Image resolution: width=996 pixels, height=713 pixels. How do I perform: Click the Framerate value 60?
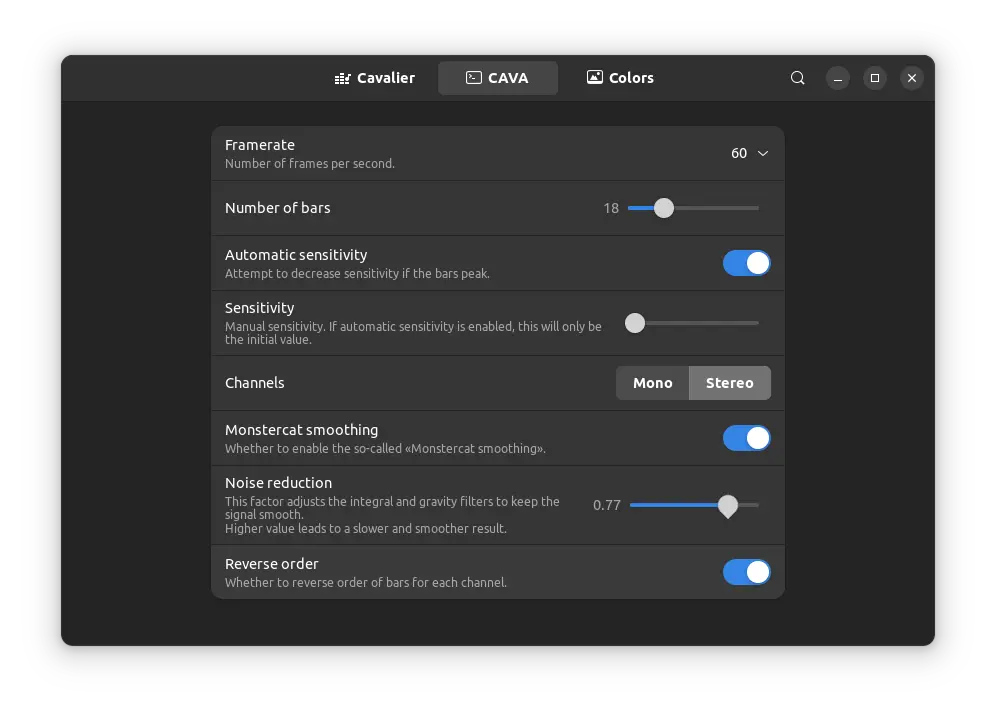tap(739, 154)
